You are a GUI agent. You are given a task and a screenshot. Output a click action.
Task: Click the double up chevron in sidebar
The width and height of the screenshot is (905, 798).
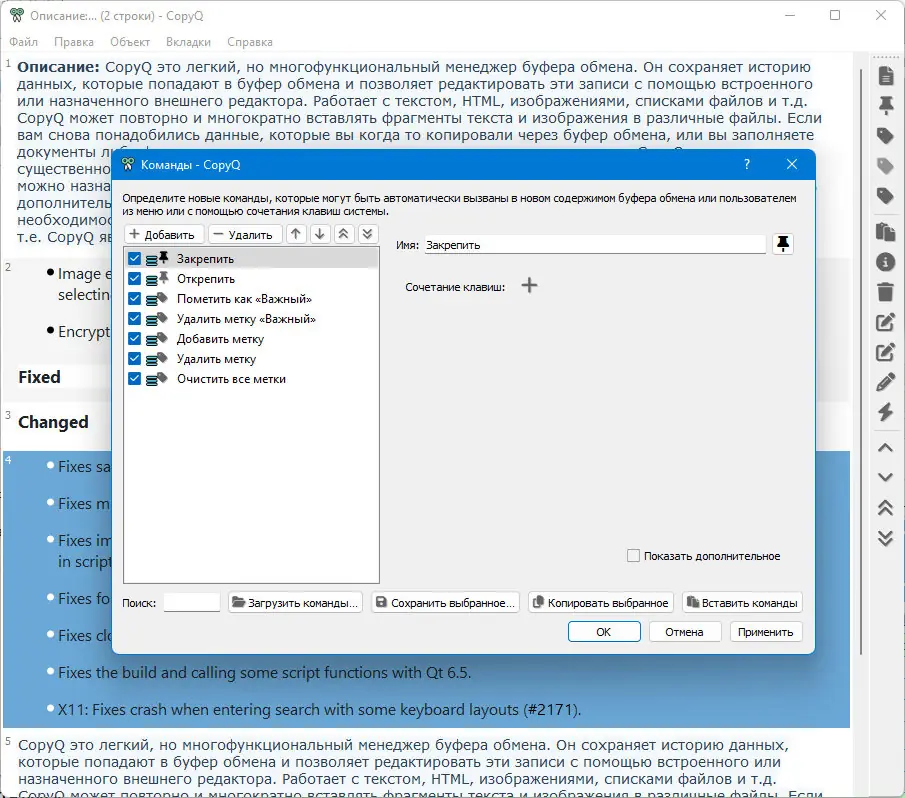[885, 508]
